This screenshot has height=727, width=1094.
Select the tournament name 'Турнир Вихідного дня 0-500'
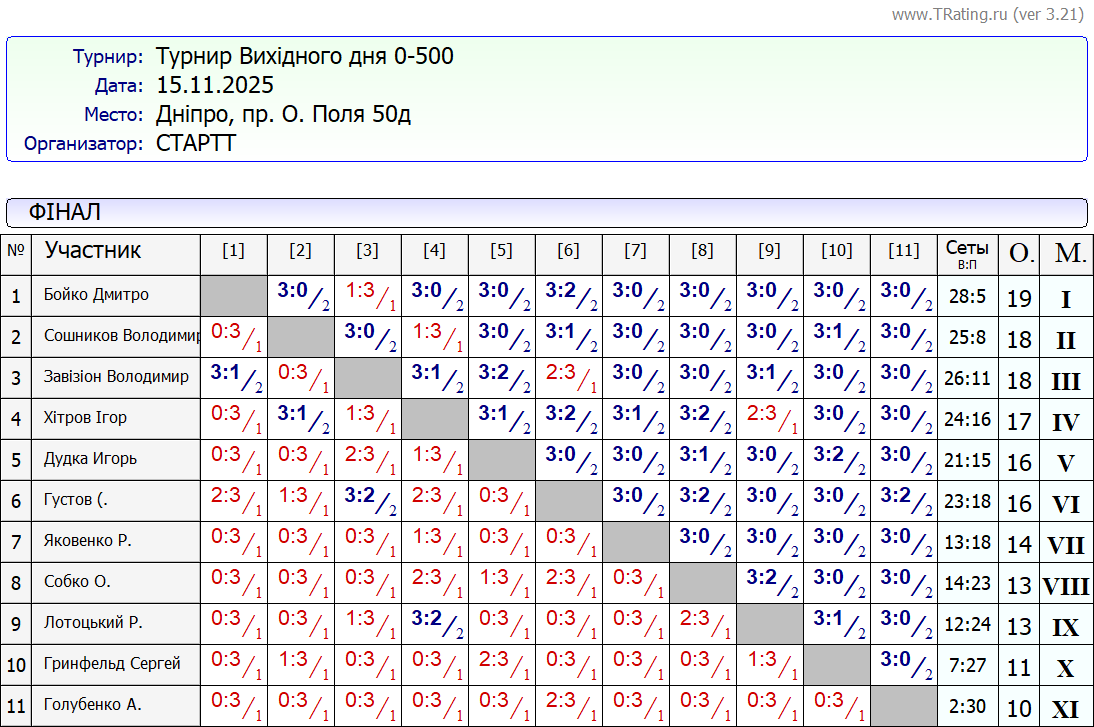point(304,56)
